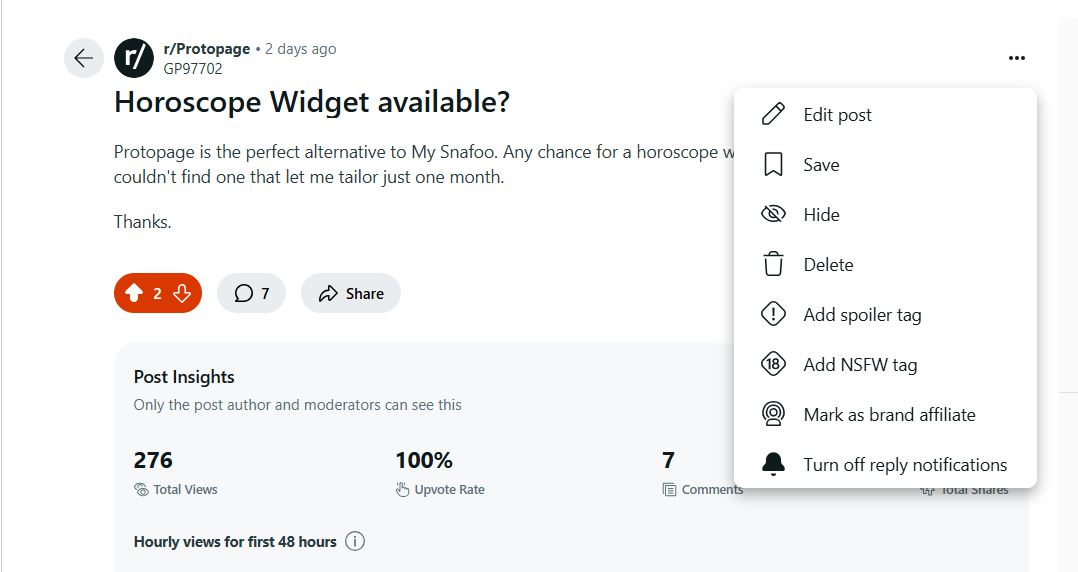
Task: Click the back arrow button
Action: pos(84,58)
